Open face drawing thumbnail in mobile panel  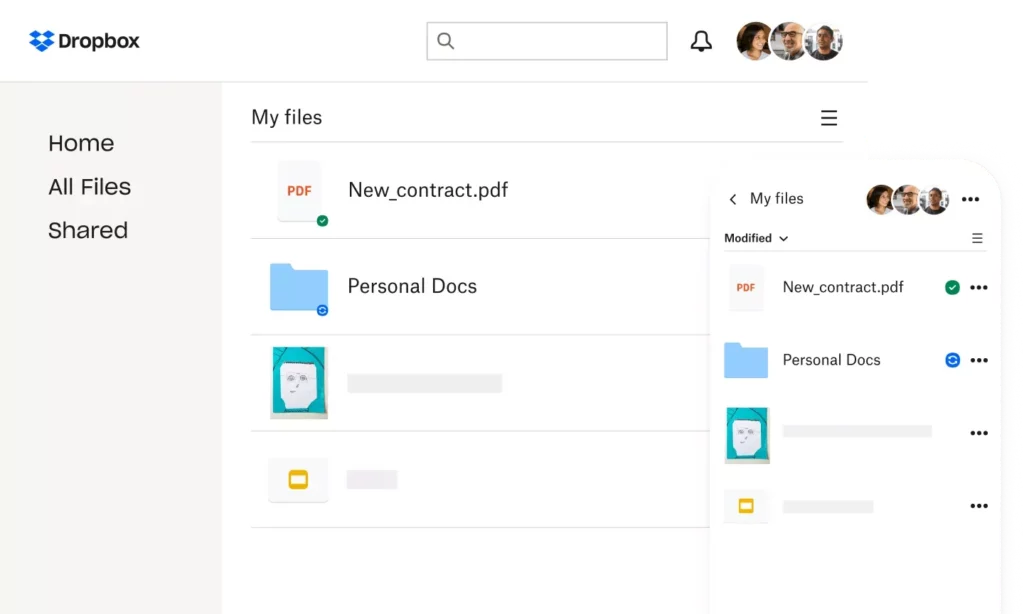click(x=747, y=435)
